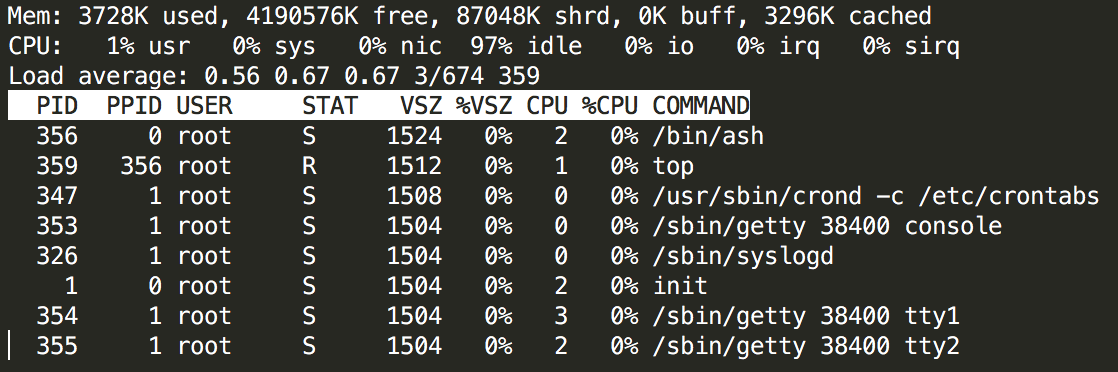
Task: Click the 97% idle CPU value
Action: coord(526,46)
